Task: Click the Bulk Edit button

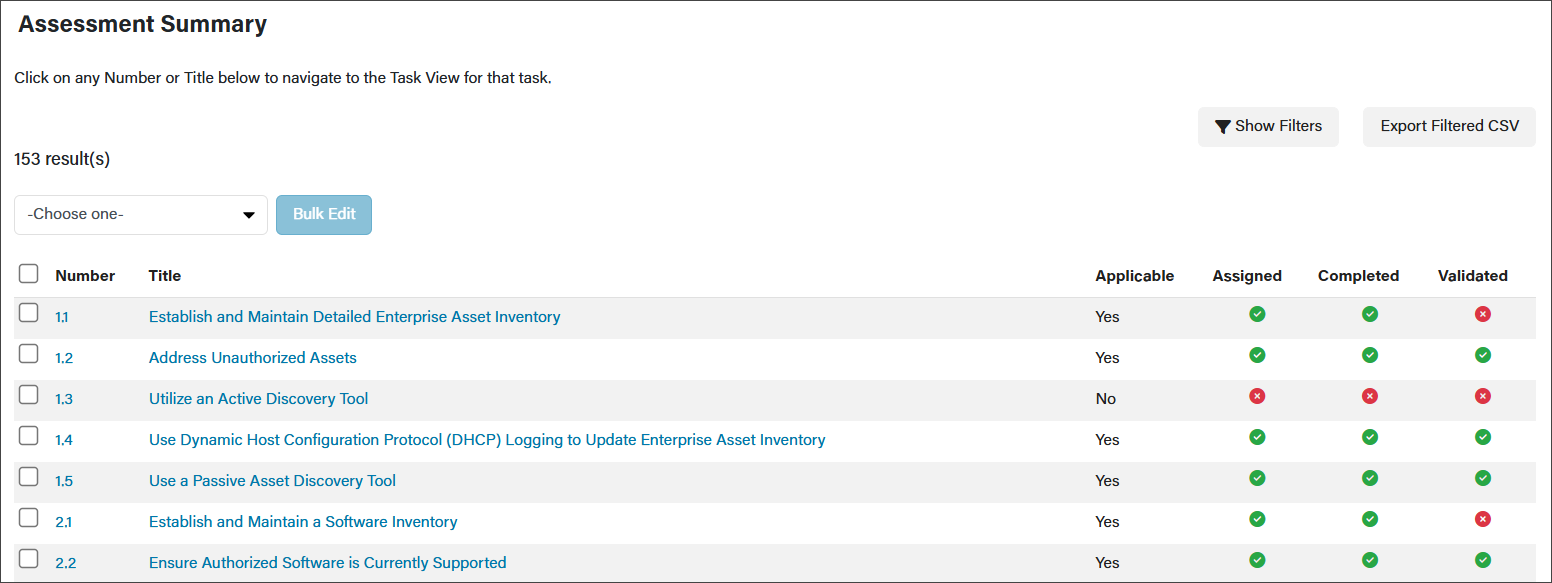Action: pyautogui.click(x=324, y=215)
